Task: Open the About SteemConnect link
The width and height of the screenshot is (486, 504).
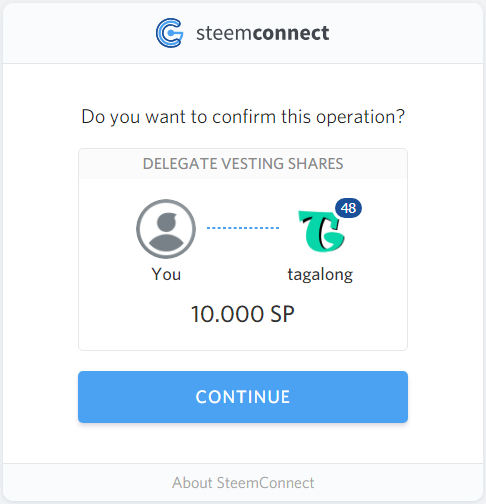Action: coord(243,483)
